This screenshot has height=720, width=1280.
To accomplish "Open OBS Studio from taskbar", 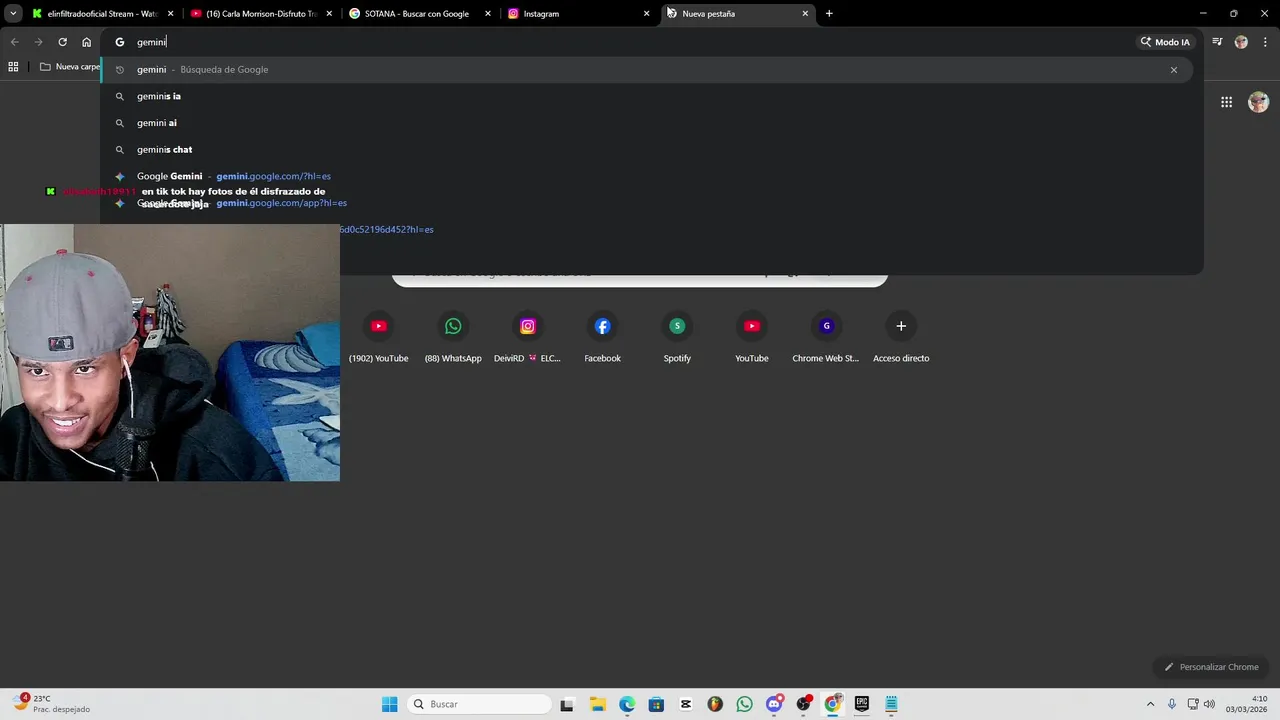I will coord(803,704).
